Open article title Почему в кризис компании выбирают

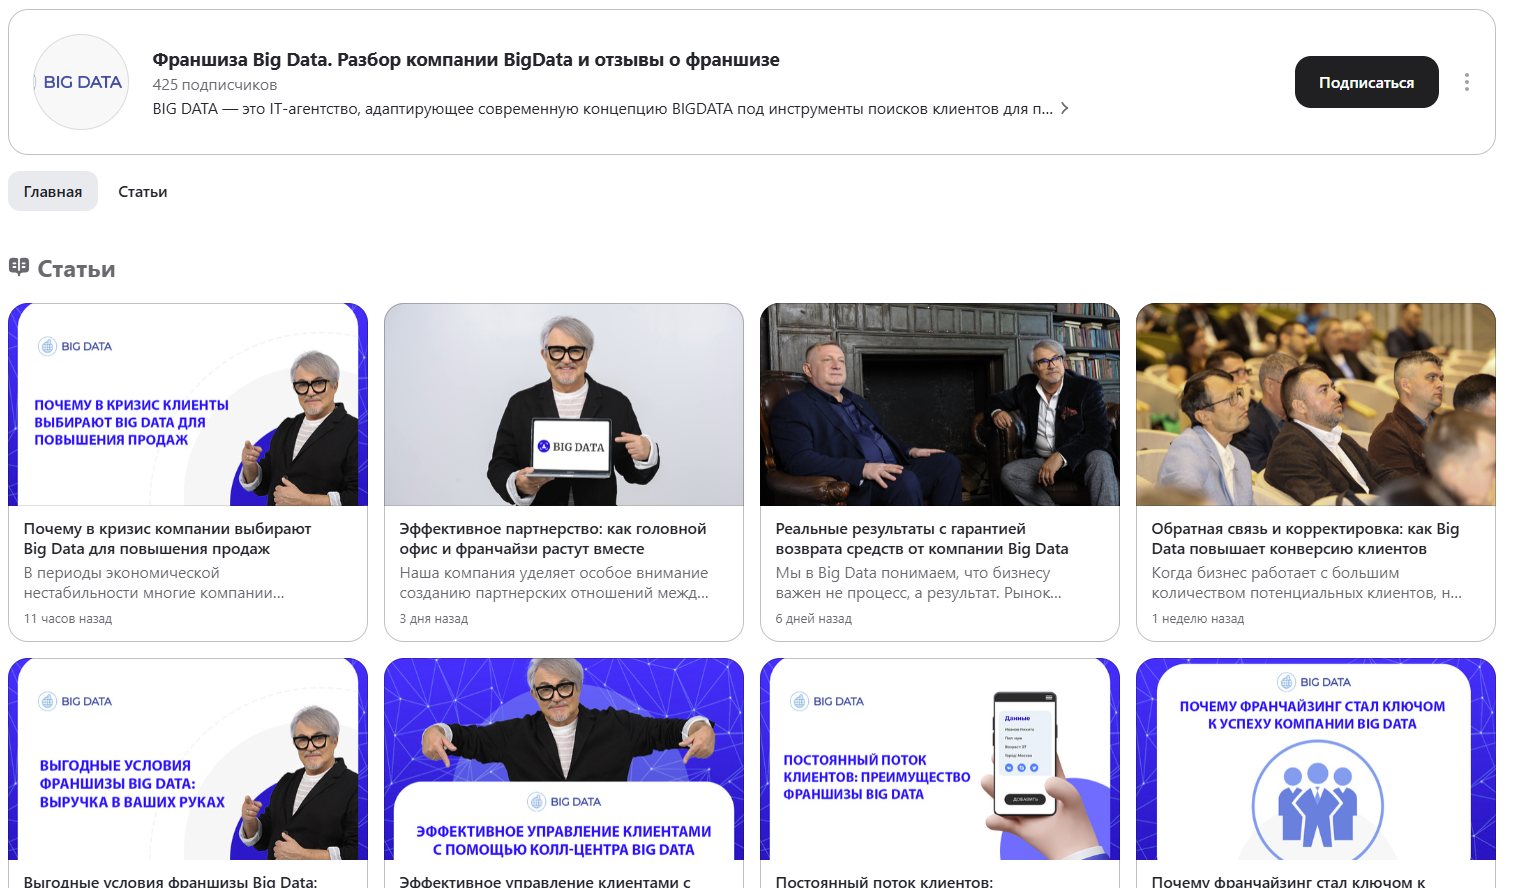click(167, 539)
